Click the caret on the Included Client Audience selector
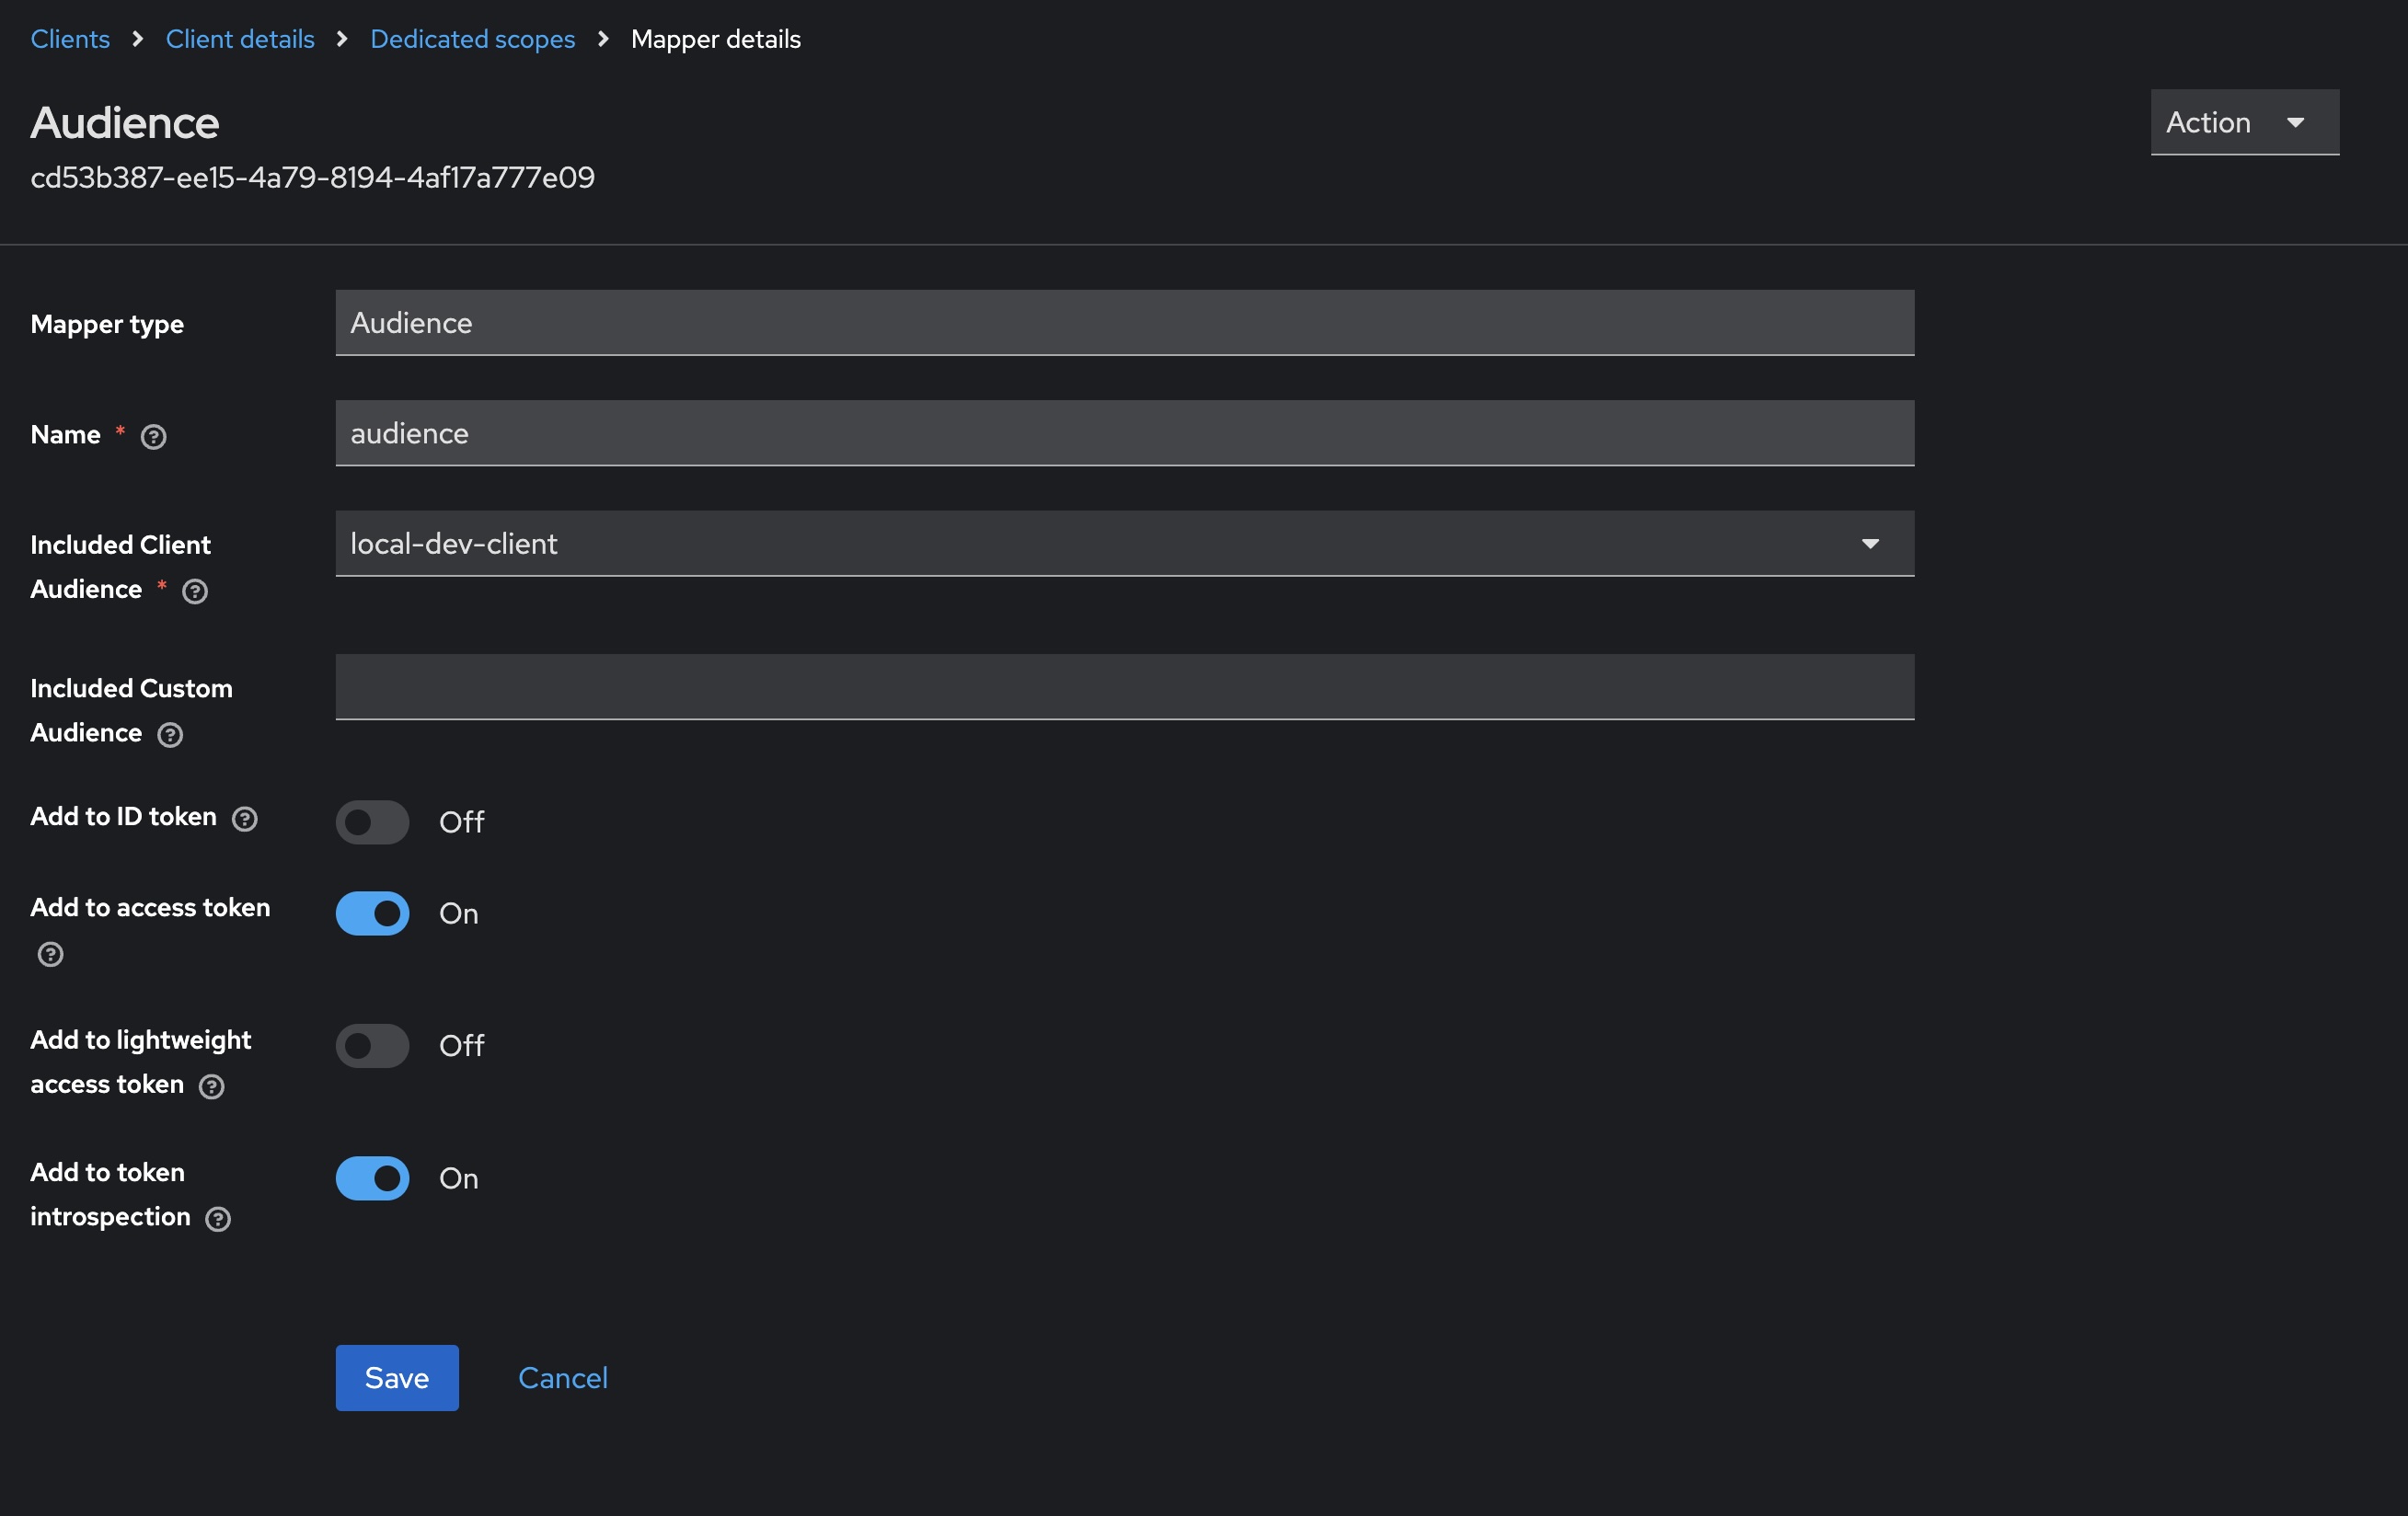The image size is (2408, 1516). click(x=1871, y=544)
